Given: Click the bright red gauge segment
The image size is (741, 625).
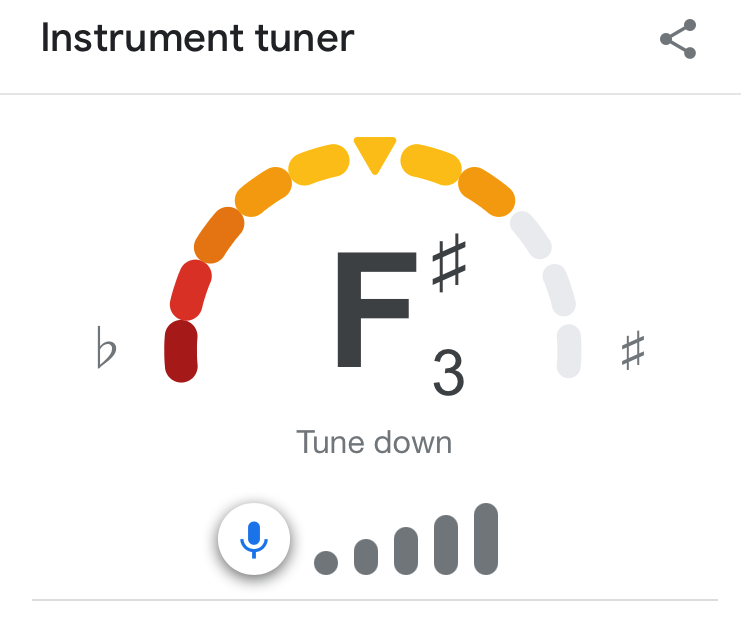Looking at the screenshot, I should tap(190, 290).
